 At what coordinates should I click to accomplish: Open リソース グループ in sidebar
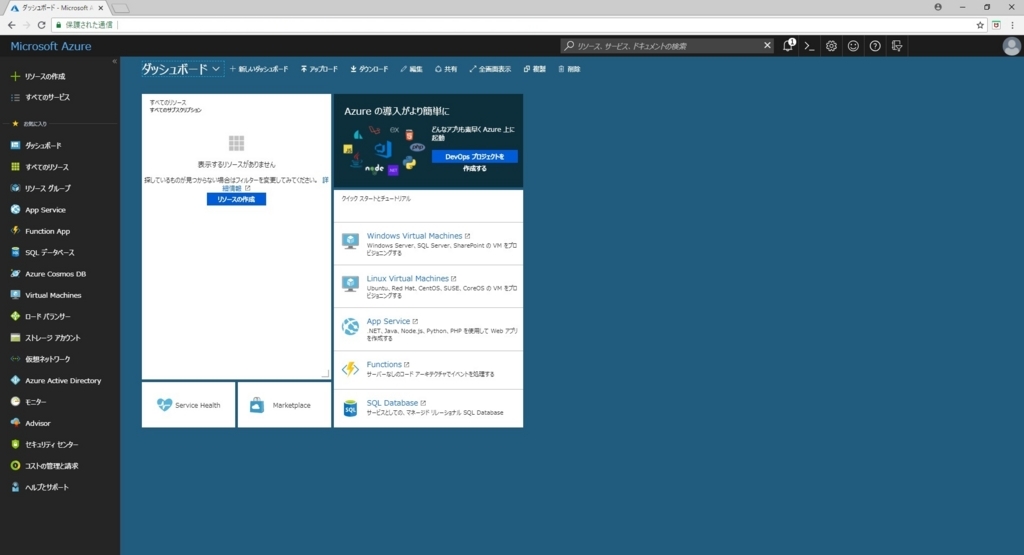point(40,188)
